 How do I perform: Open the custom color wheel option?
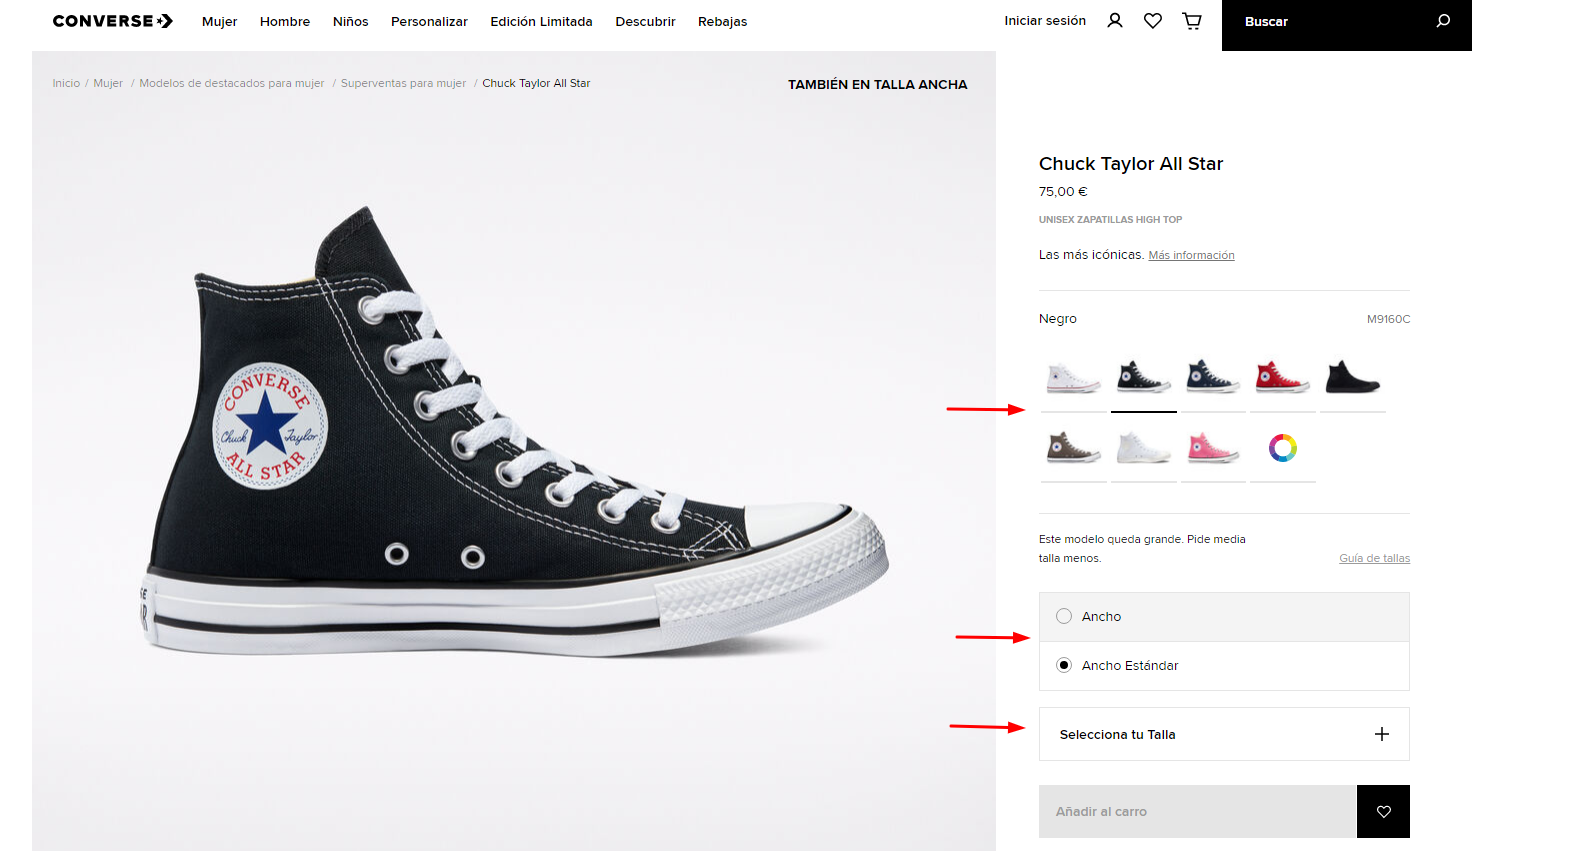[1283, 448]
